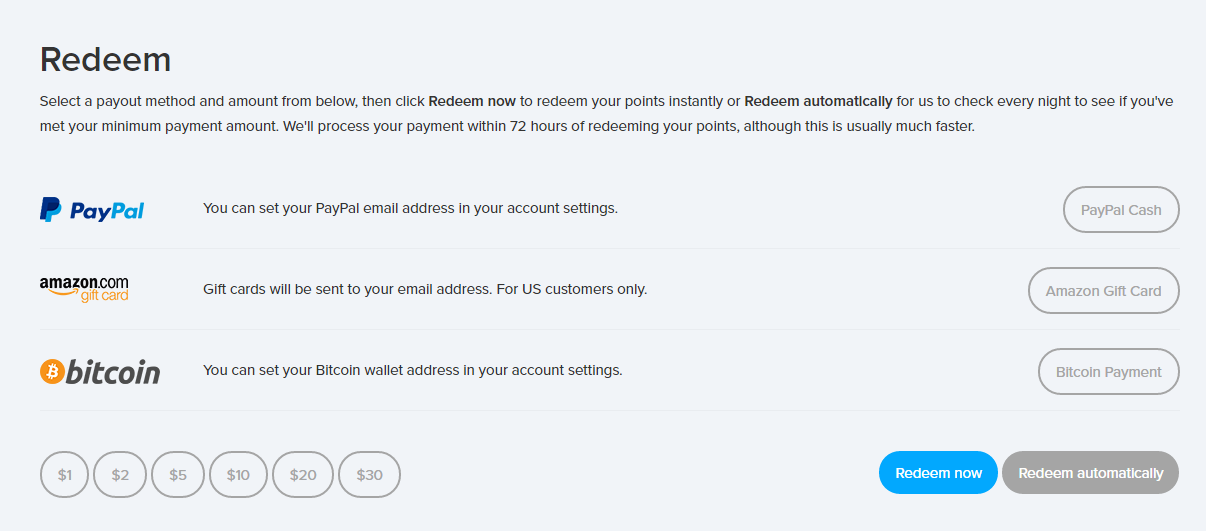Choose the $20 payout amount

click(x=303, y=475)
